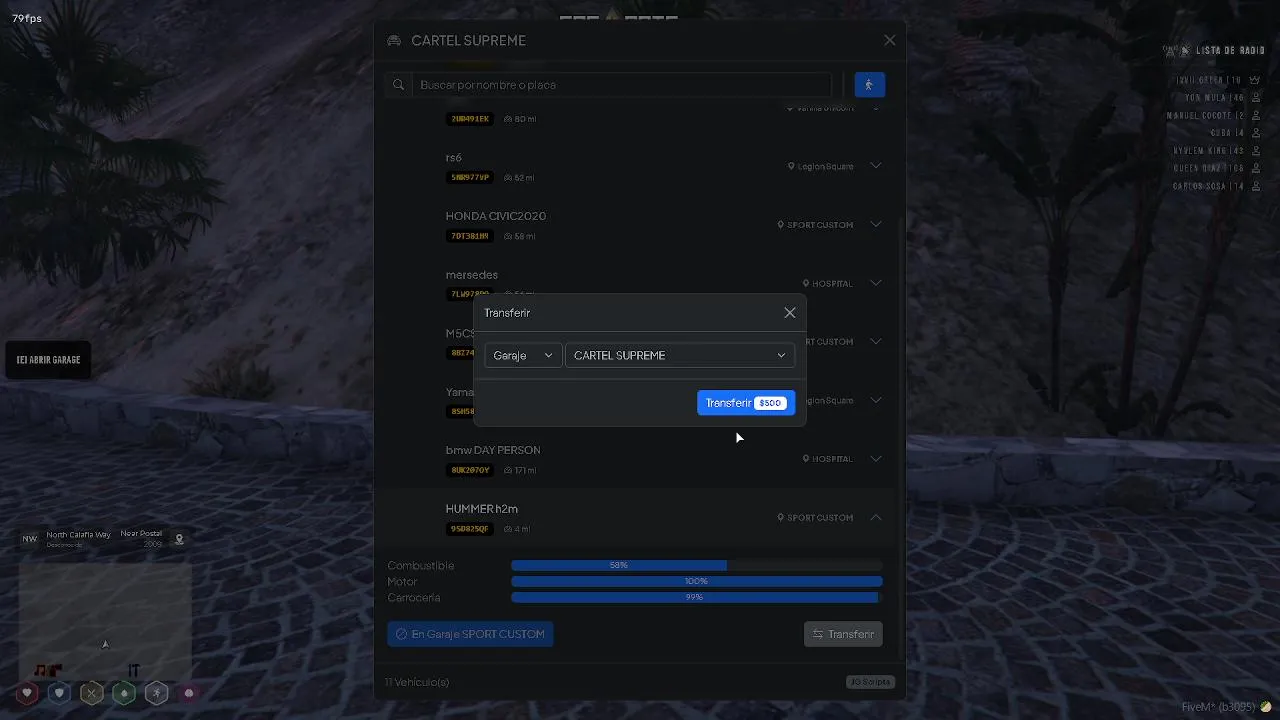The image size is (1280, 720).
Task: Open the Garaje type dropdown
Action: tap(523, 355)
